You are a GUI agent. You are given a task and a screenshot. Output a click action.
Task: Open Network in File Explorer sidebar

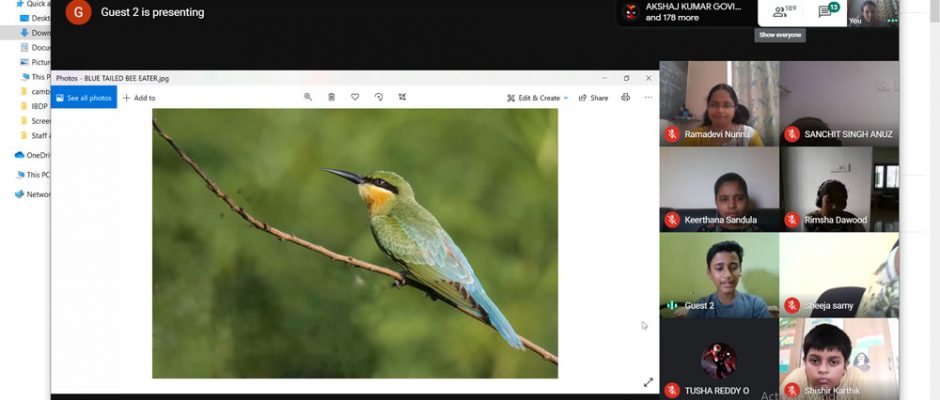point(33,194)
